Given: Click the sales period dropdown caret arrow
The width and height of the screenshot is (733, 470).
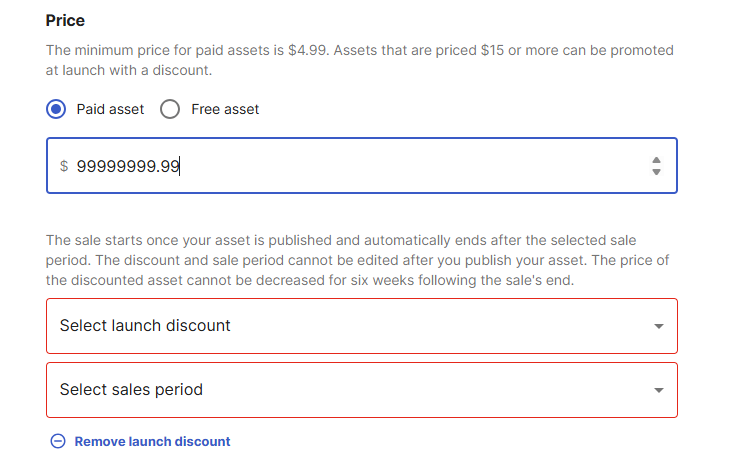Looking at the screenshot, I should [x=659, y=390].
